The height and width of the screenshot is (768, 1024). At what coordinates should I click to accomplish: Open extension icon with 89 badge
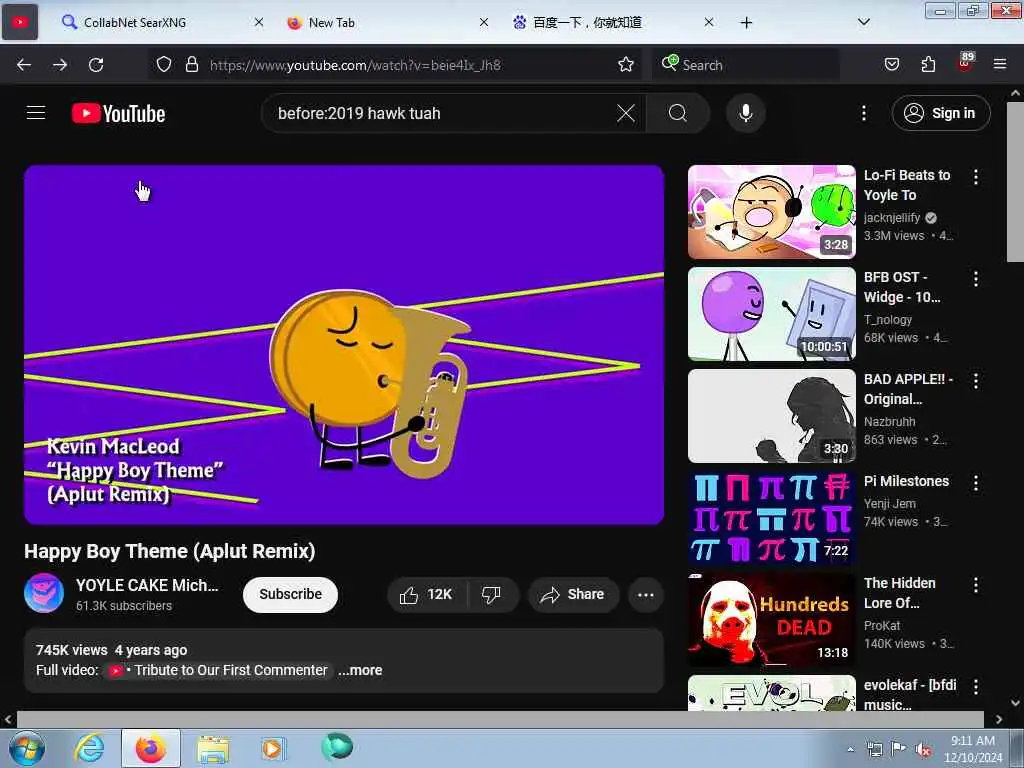pos(965,63)
